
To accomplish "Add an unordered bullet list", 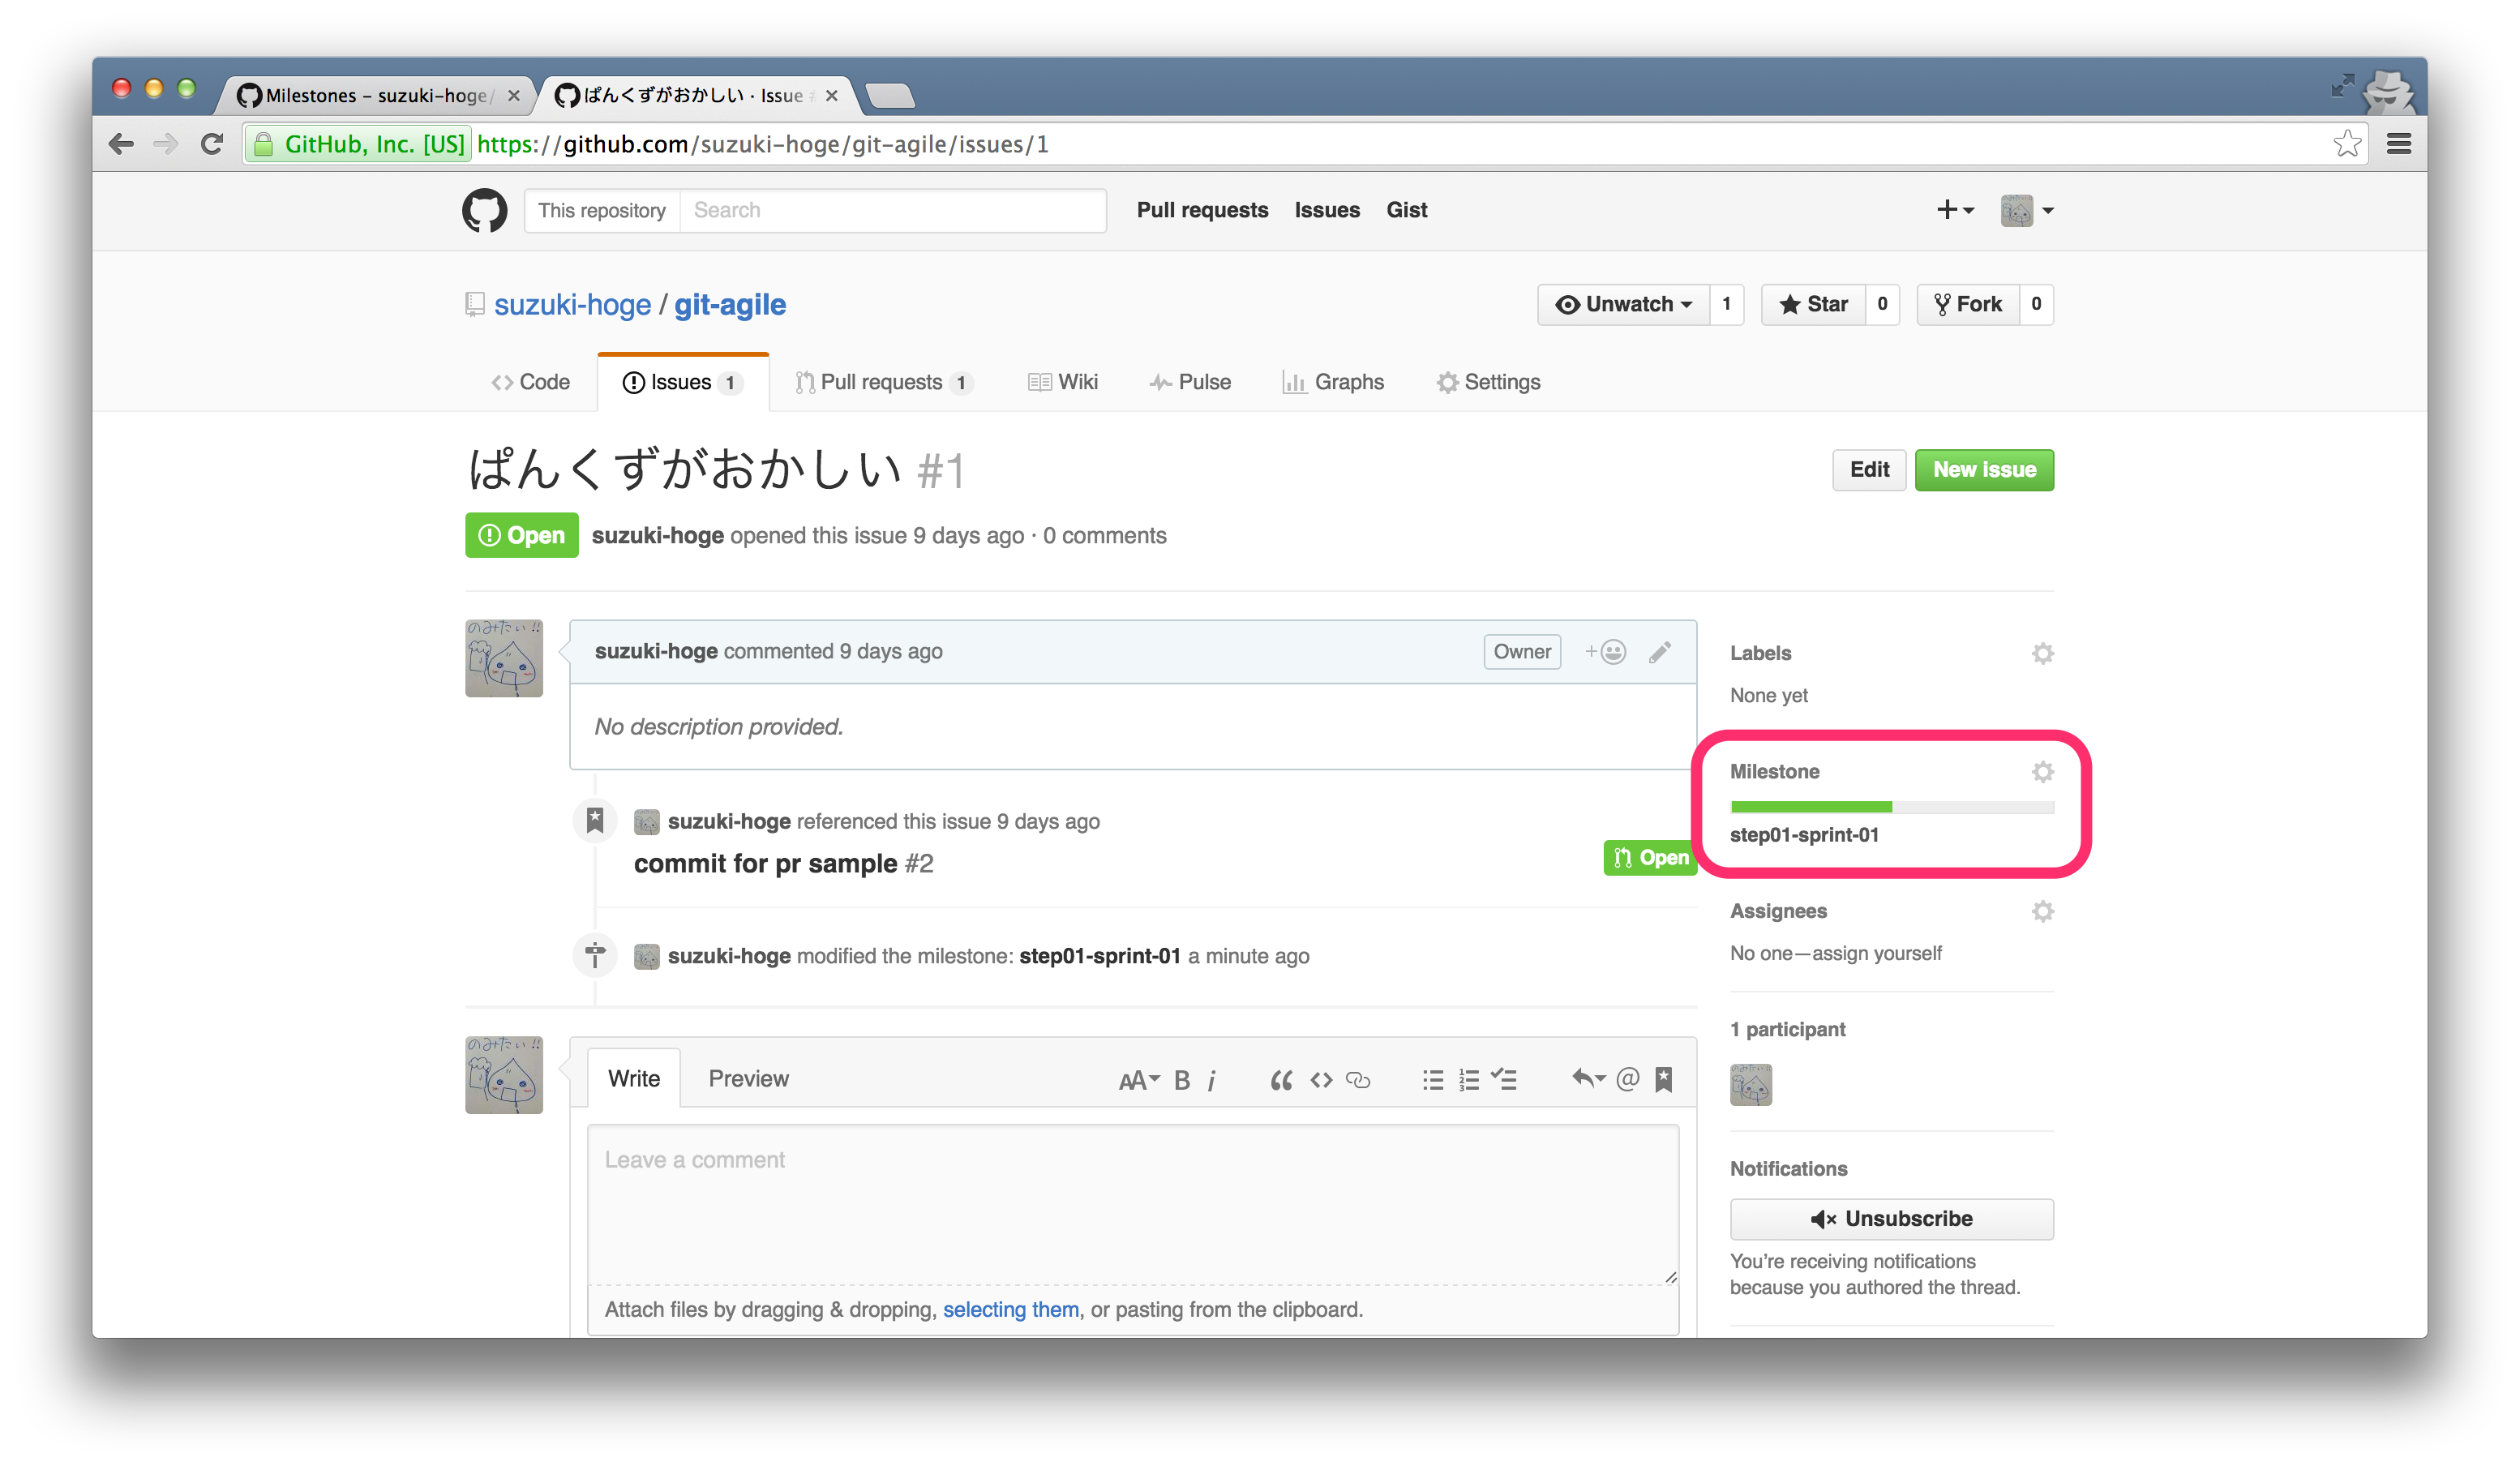I will point(1432,1080).
